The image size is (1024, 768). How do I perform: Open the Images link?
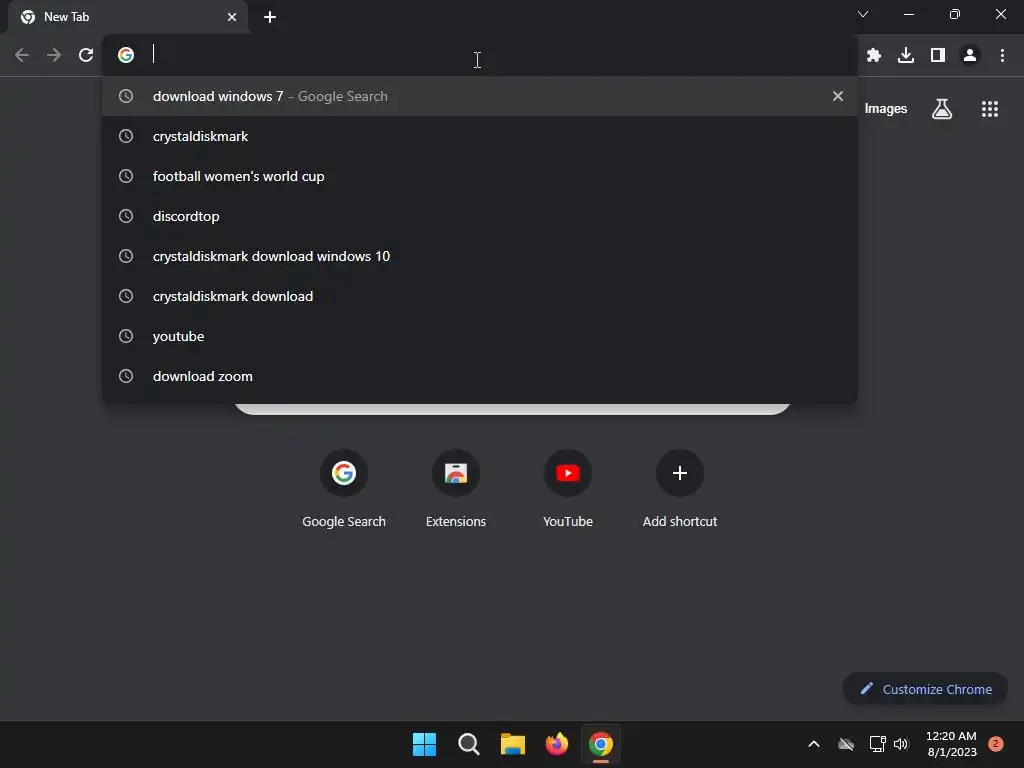pos(886,108)
